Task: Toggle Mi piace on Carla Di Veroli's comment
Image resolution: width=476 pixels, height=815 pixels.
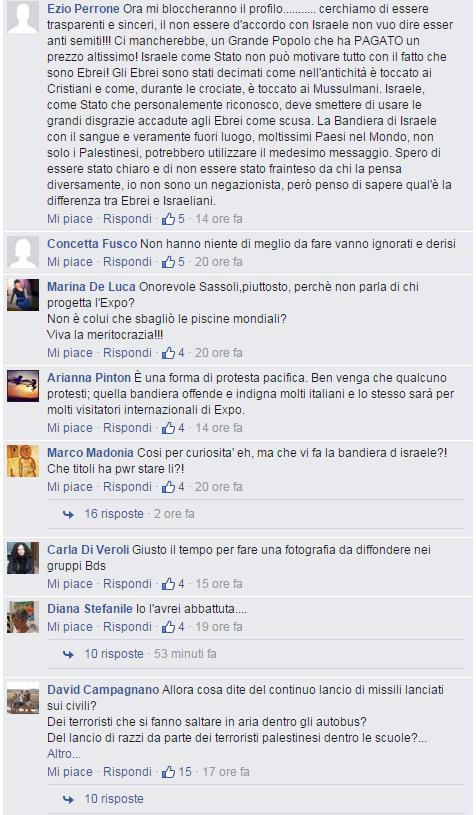Action: (70, 584)
